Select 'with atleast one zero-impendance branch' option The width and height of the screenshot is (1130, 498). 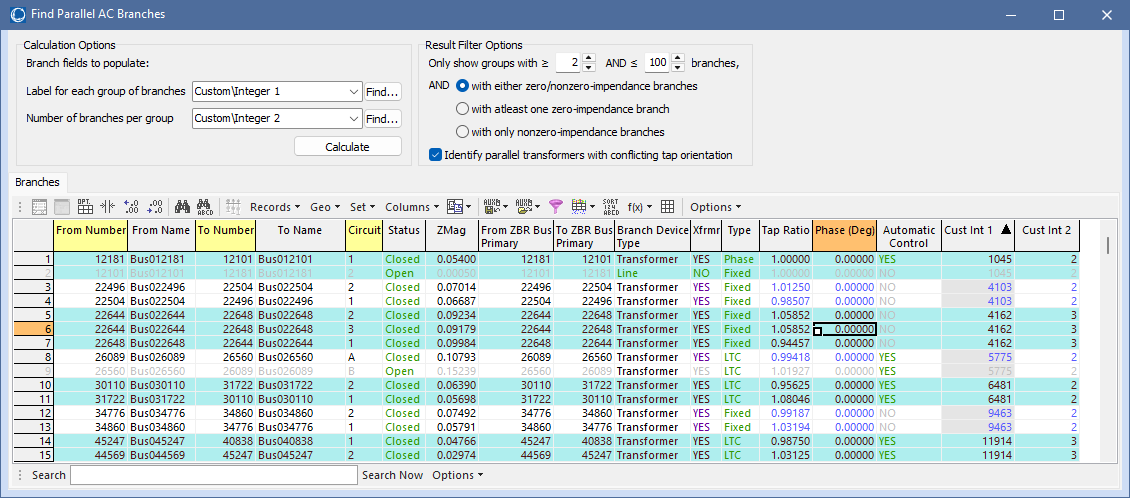[x=462, y=109]
